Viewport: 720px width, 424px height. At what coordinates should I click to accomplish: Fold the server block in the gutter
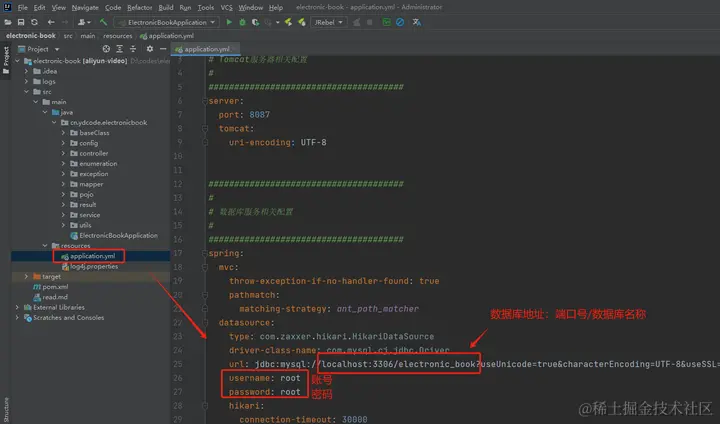pyautogui.click(x=205, y=101)
